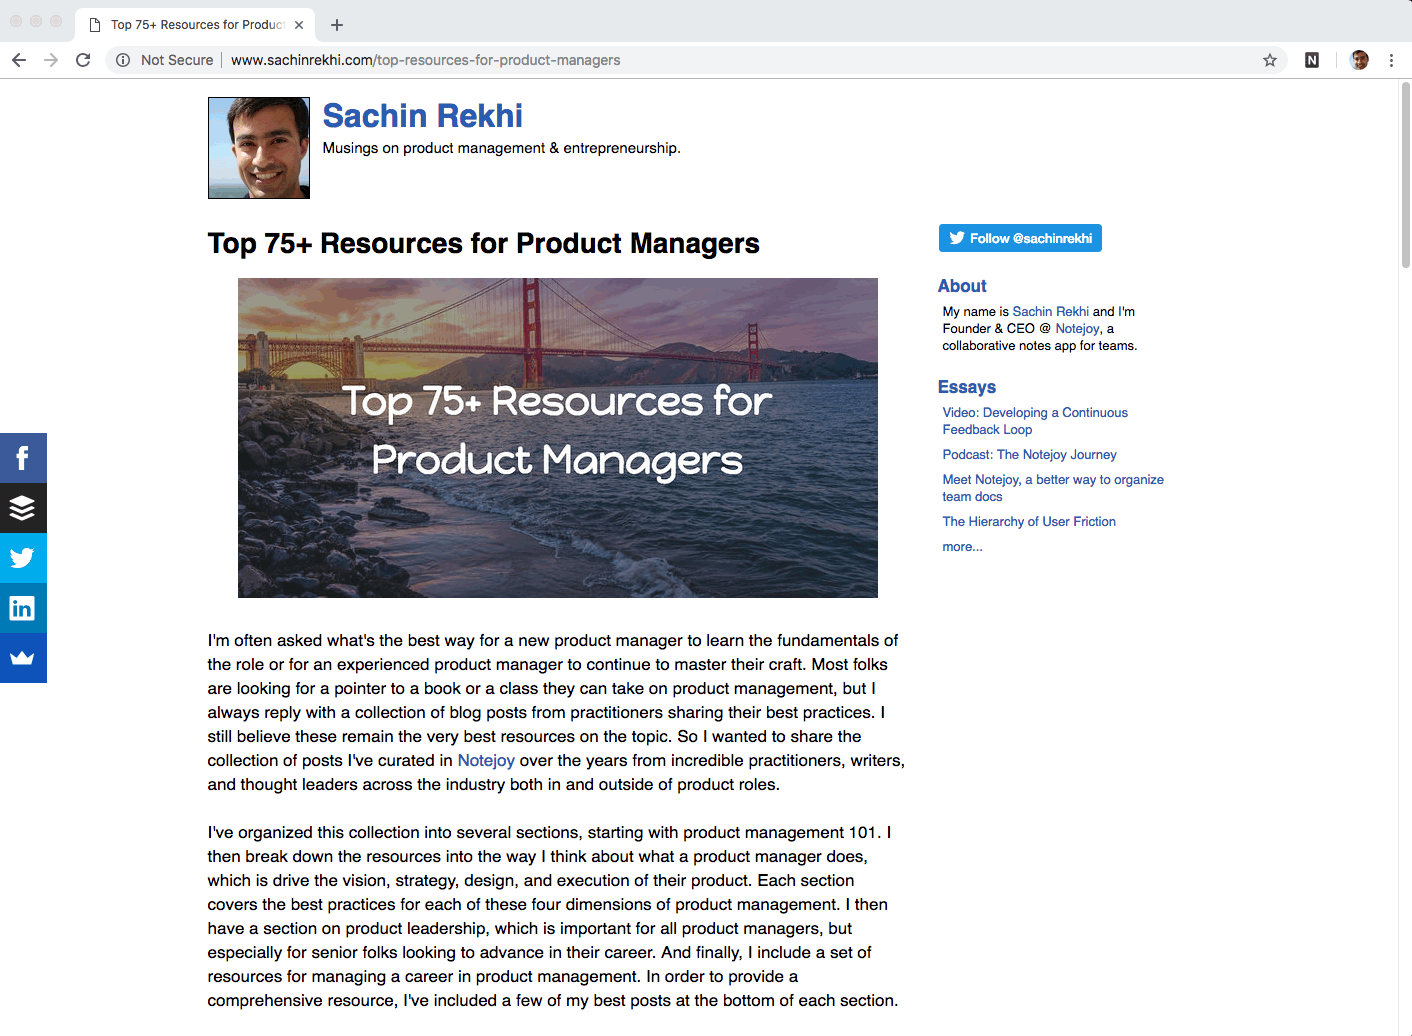Viewport: 1412px width, 1036px height.
Task: Share the page on LinkedIn
Action: pos(23,608)
